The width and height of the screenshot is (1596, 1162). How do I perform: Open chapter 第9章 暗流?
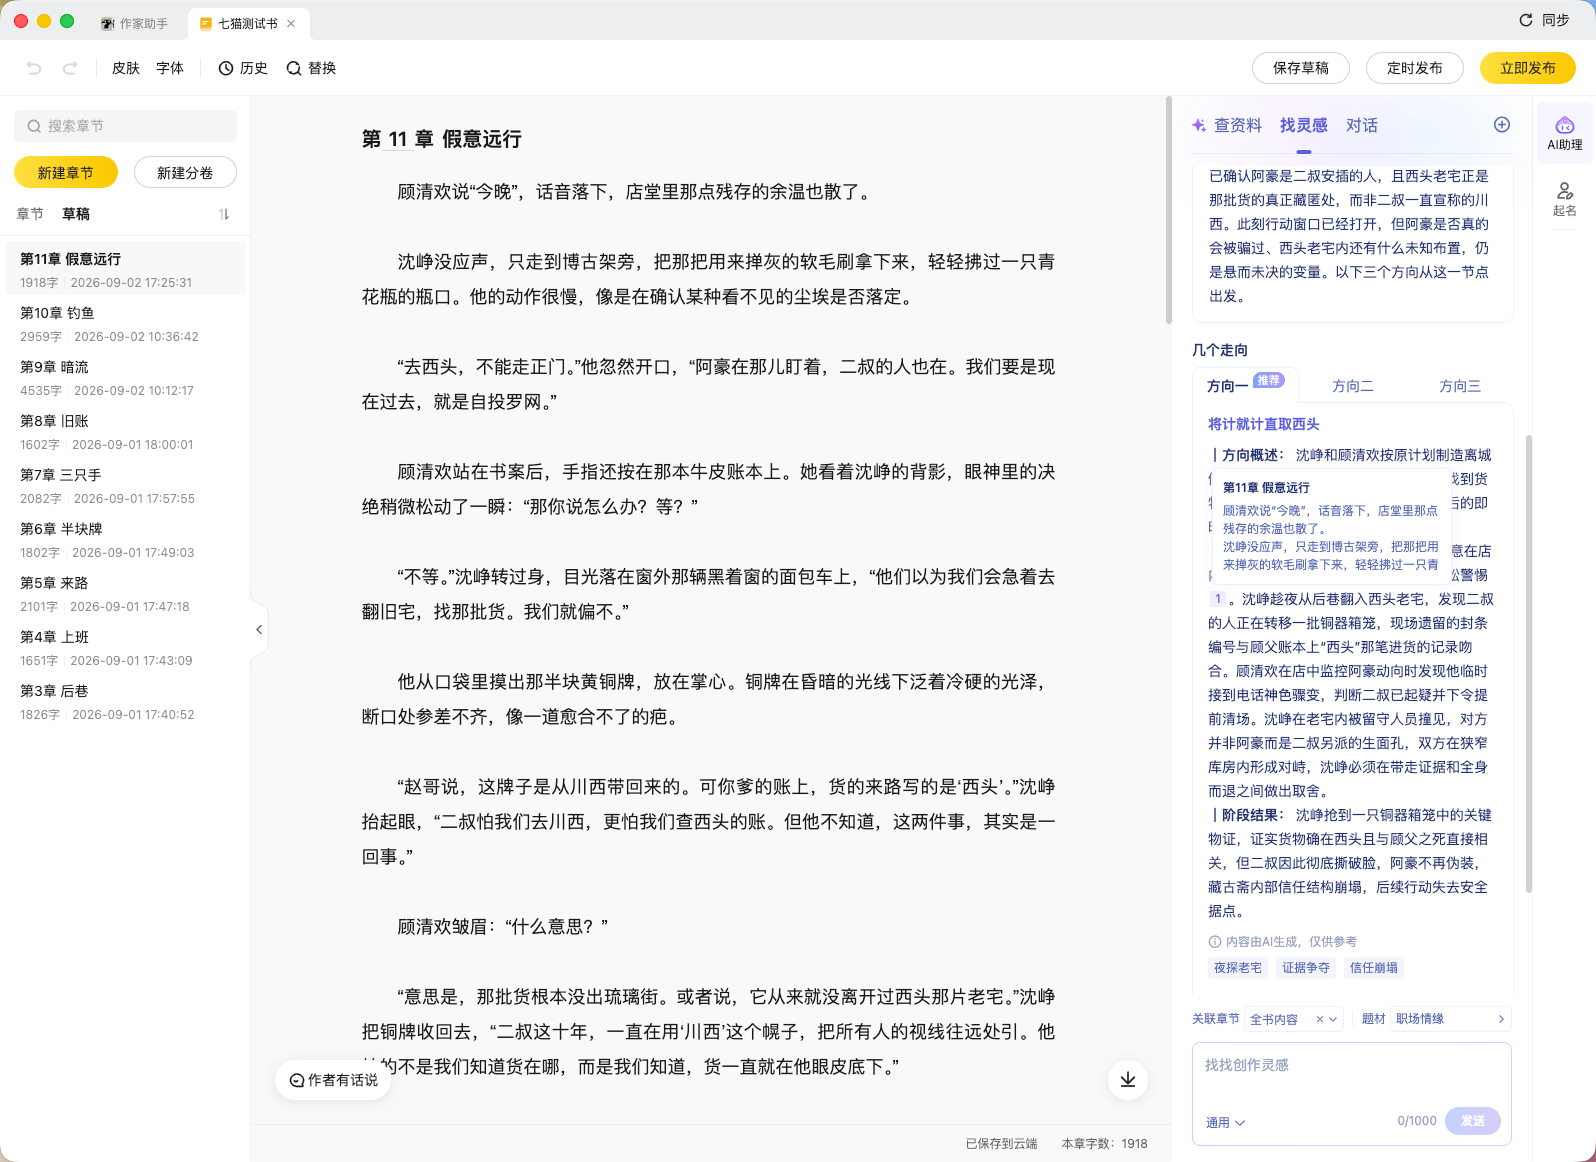pos(126,377)
